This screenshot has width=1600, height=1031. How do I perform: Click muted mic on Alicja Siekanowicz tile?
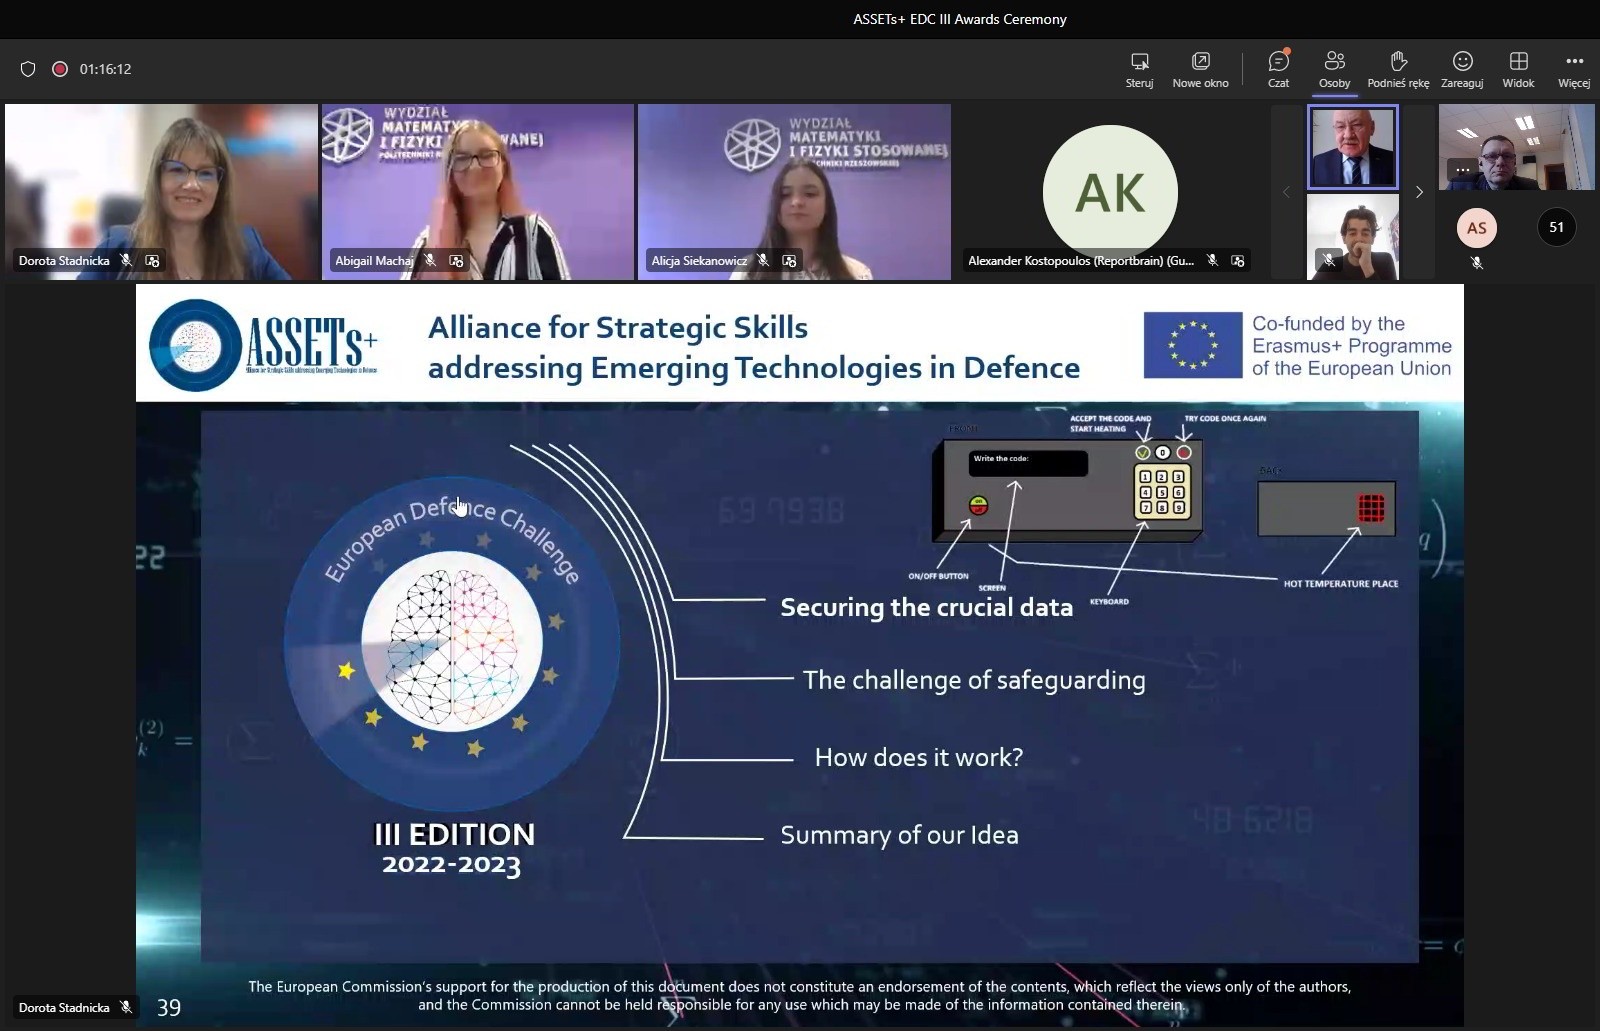[763, 261]
